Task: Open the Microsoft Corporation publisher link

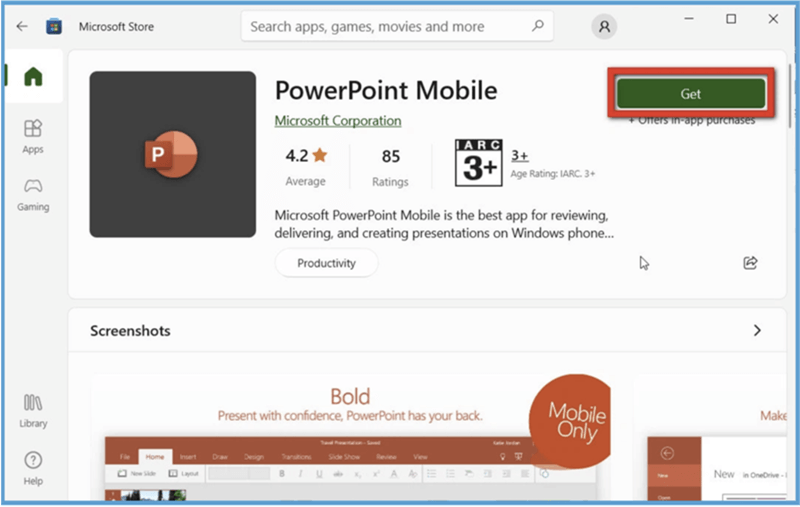Action: tap(338, 121)
